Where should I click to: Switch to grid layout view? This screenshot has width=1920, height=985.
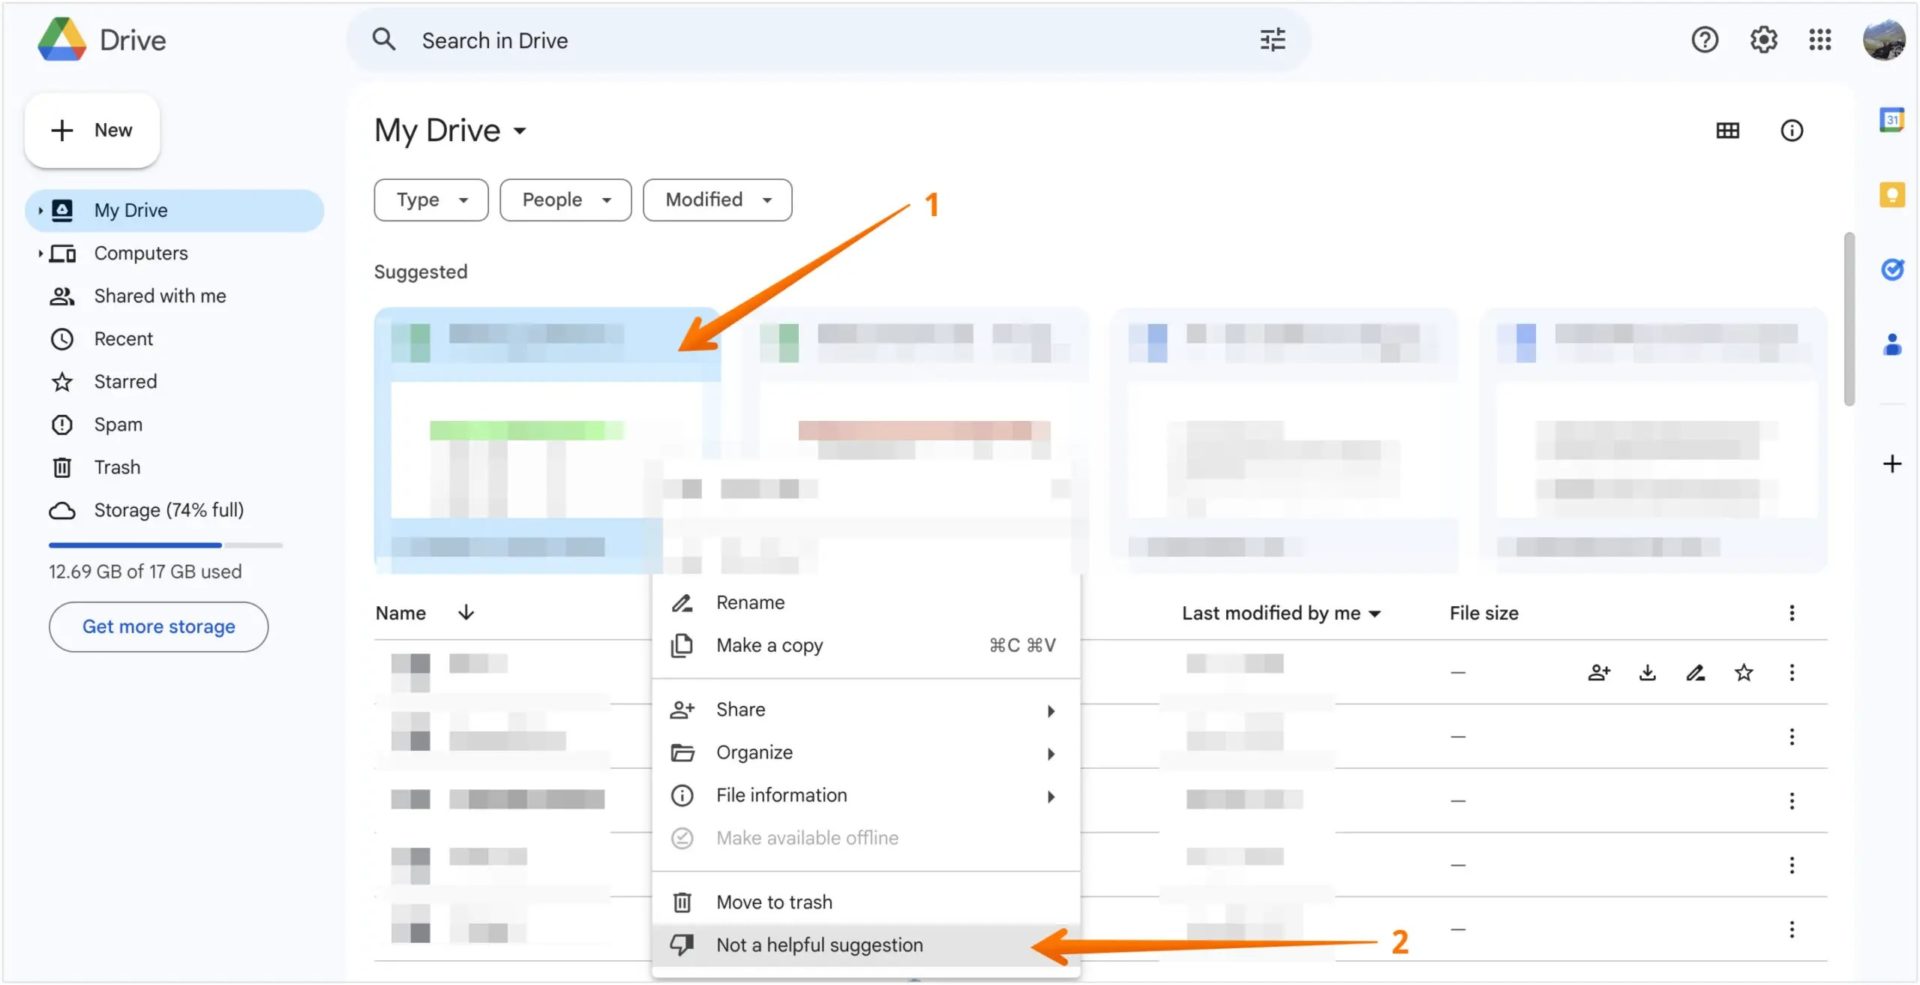coord(1728,130)
